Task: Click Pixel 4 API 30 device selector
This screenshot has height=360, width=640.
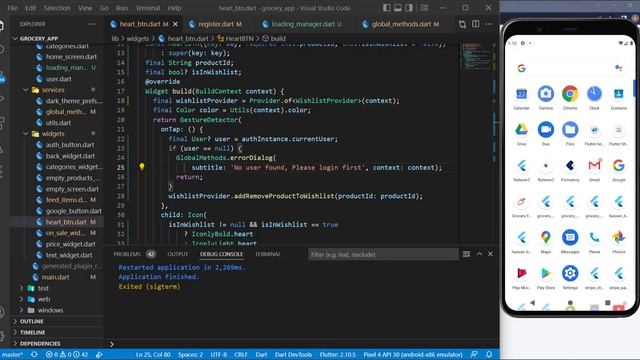Action: pyautogui.click(x=413, y=354)
